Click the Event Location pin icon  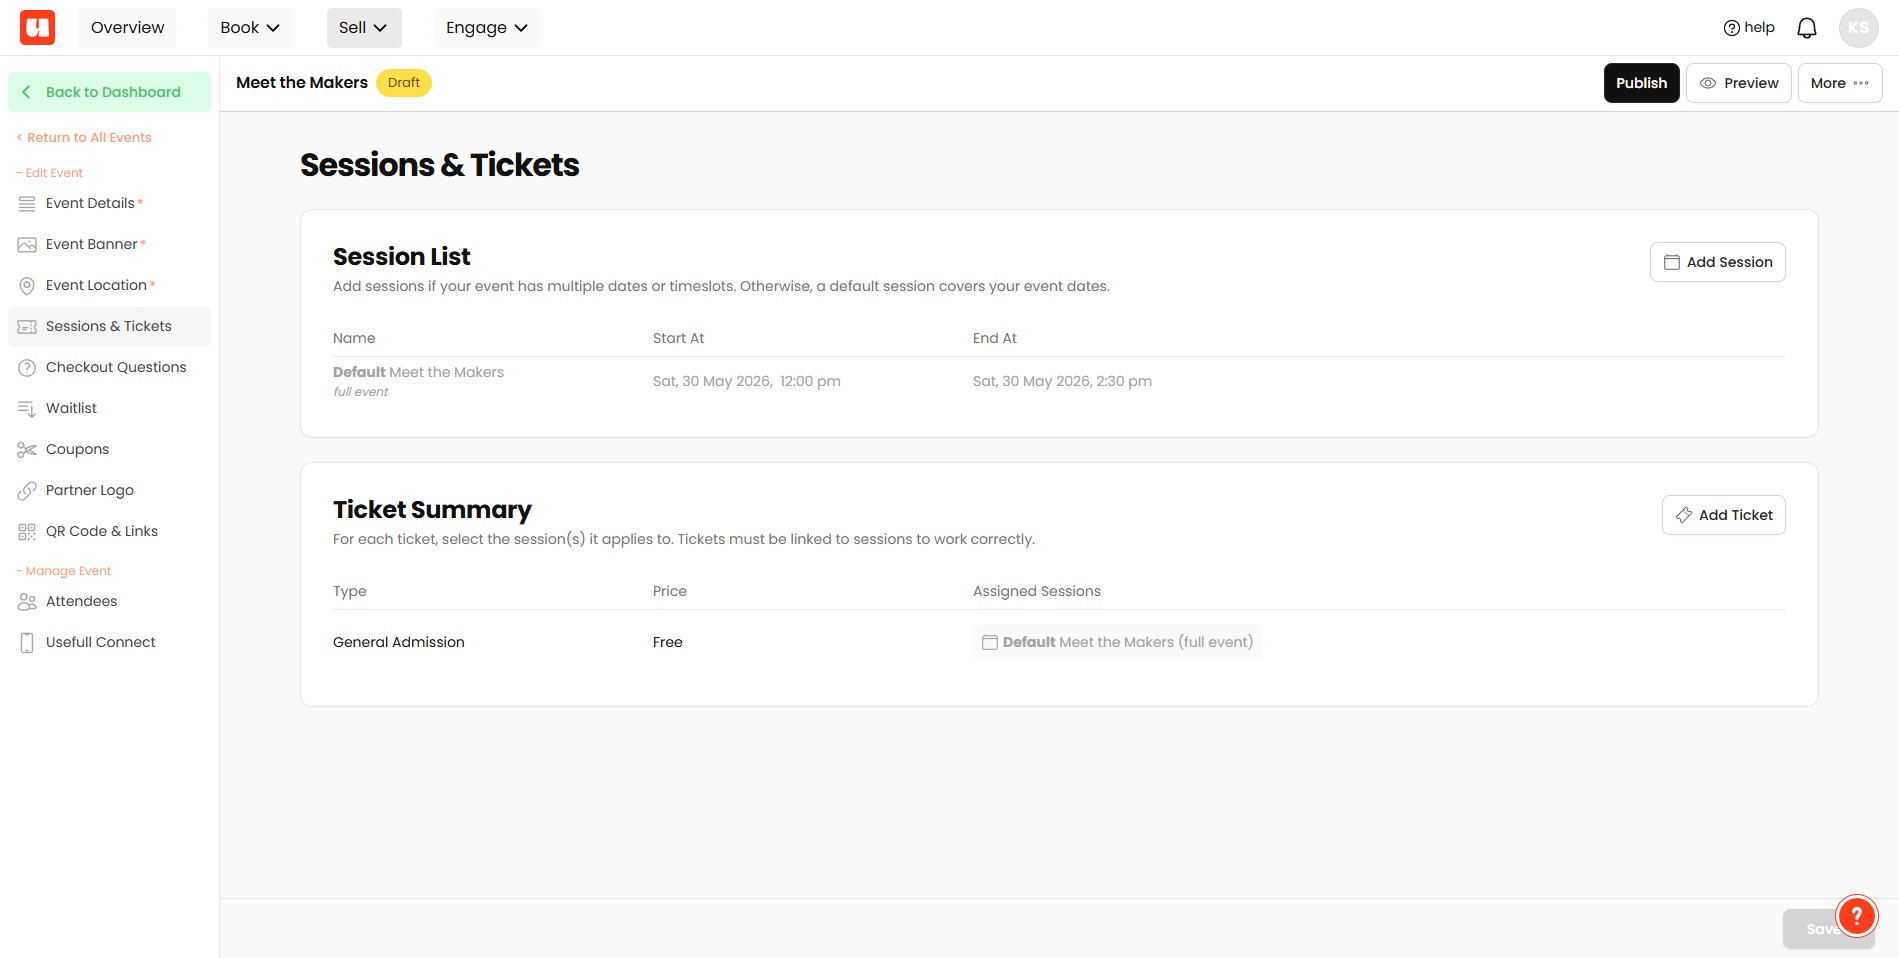27,286
